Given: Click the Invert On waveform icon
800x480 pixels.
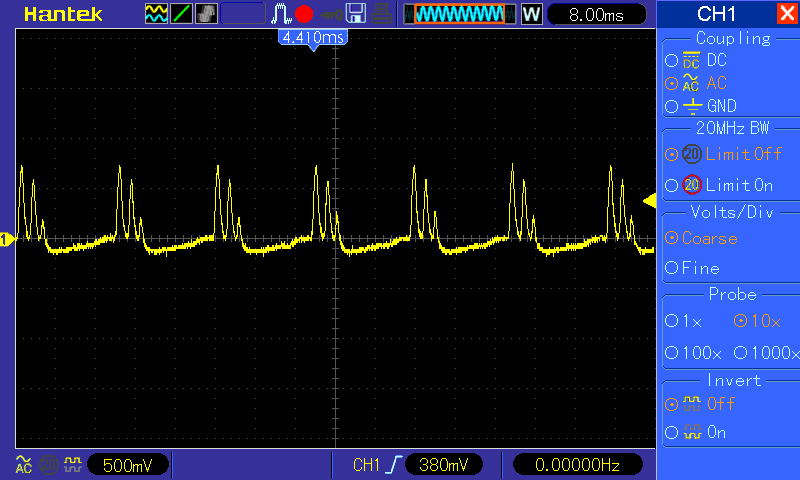Looking at the screenshot, I should 692,433.
